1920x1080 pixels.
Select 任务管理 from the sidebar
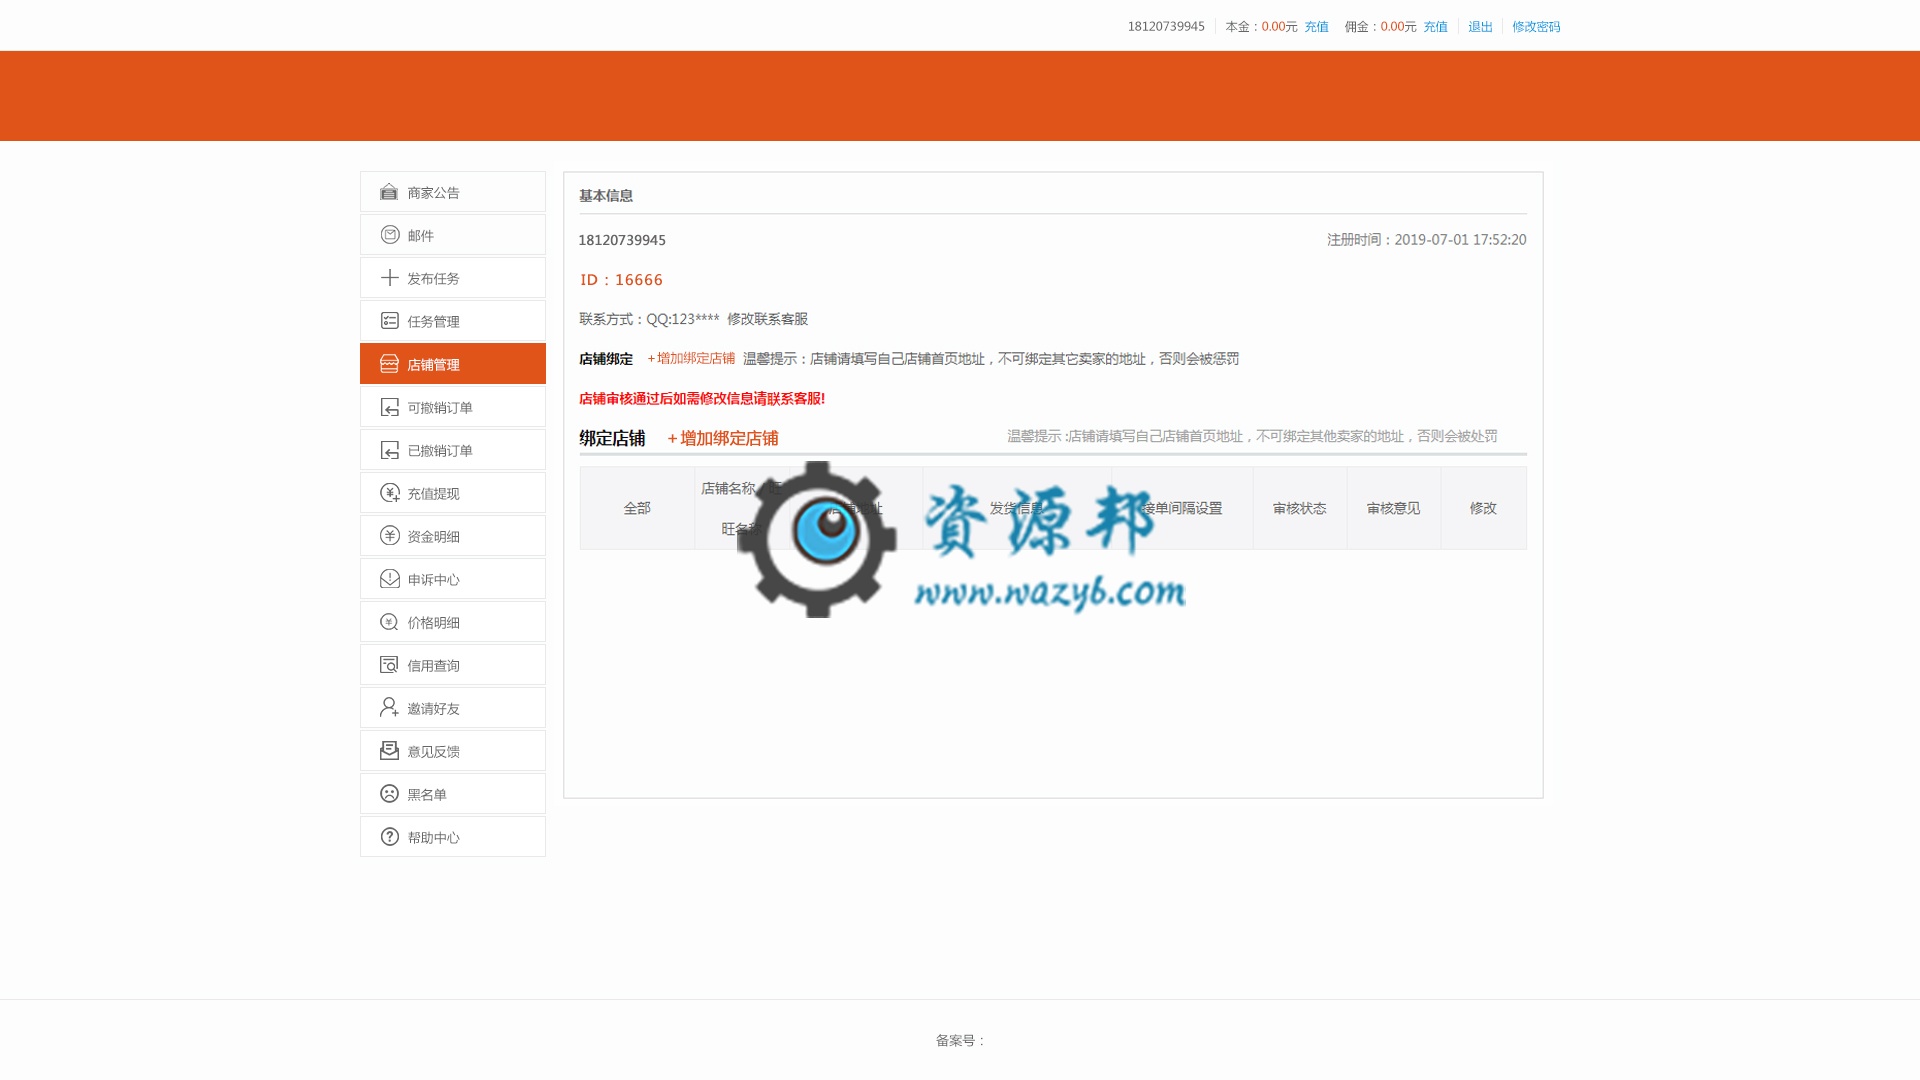point(453,321)
